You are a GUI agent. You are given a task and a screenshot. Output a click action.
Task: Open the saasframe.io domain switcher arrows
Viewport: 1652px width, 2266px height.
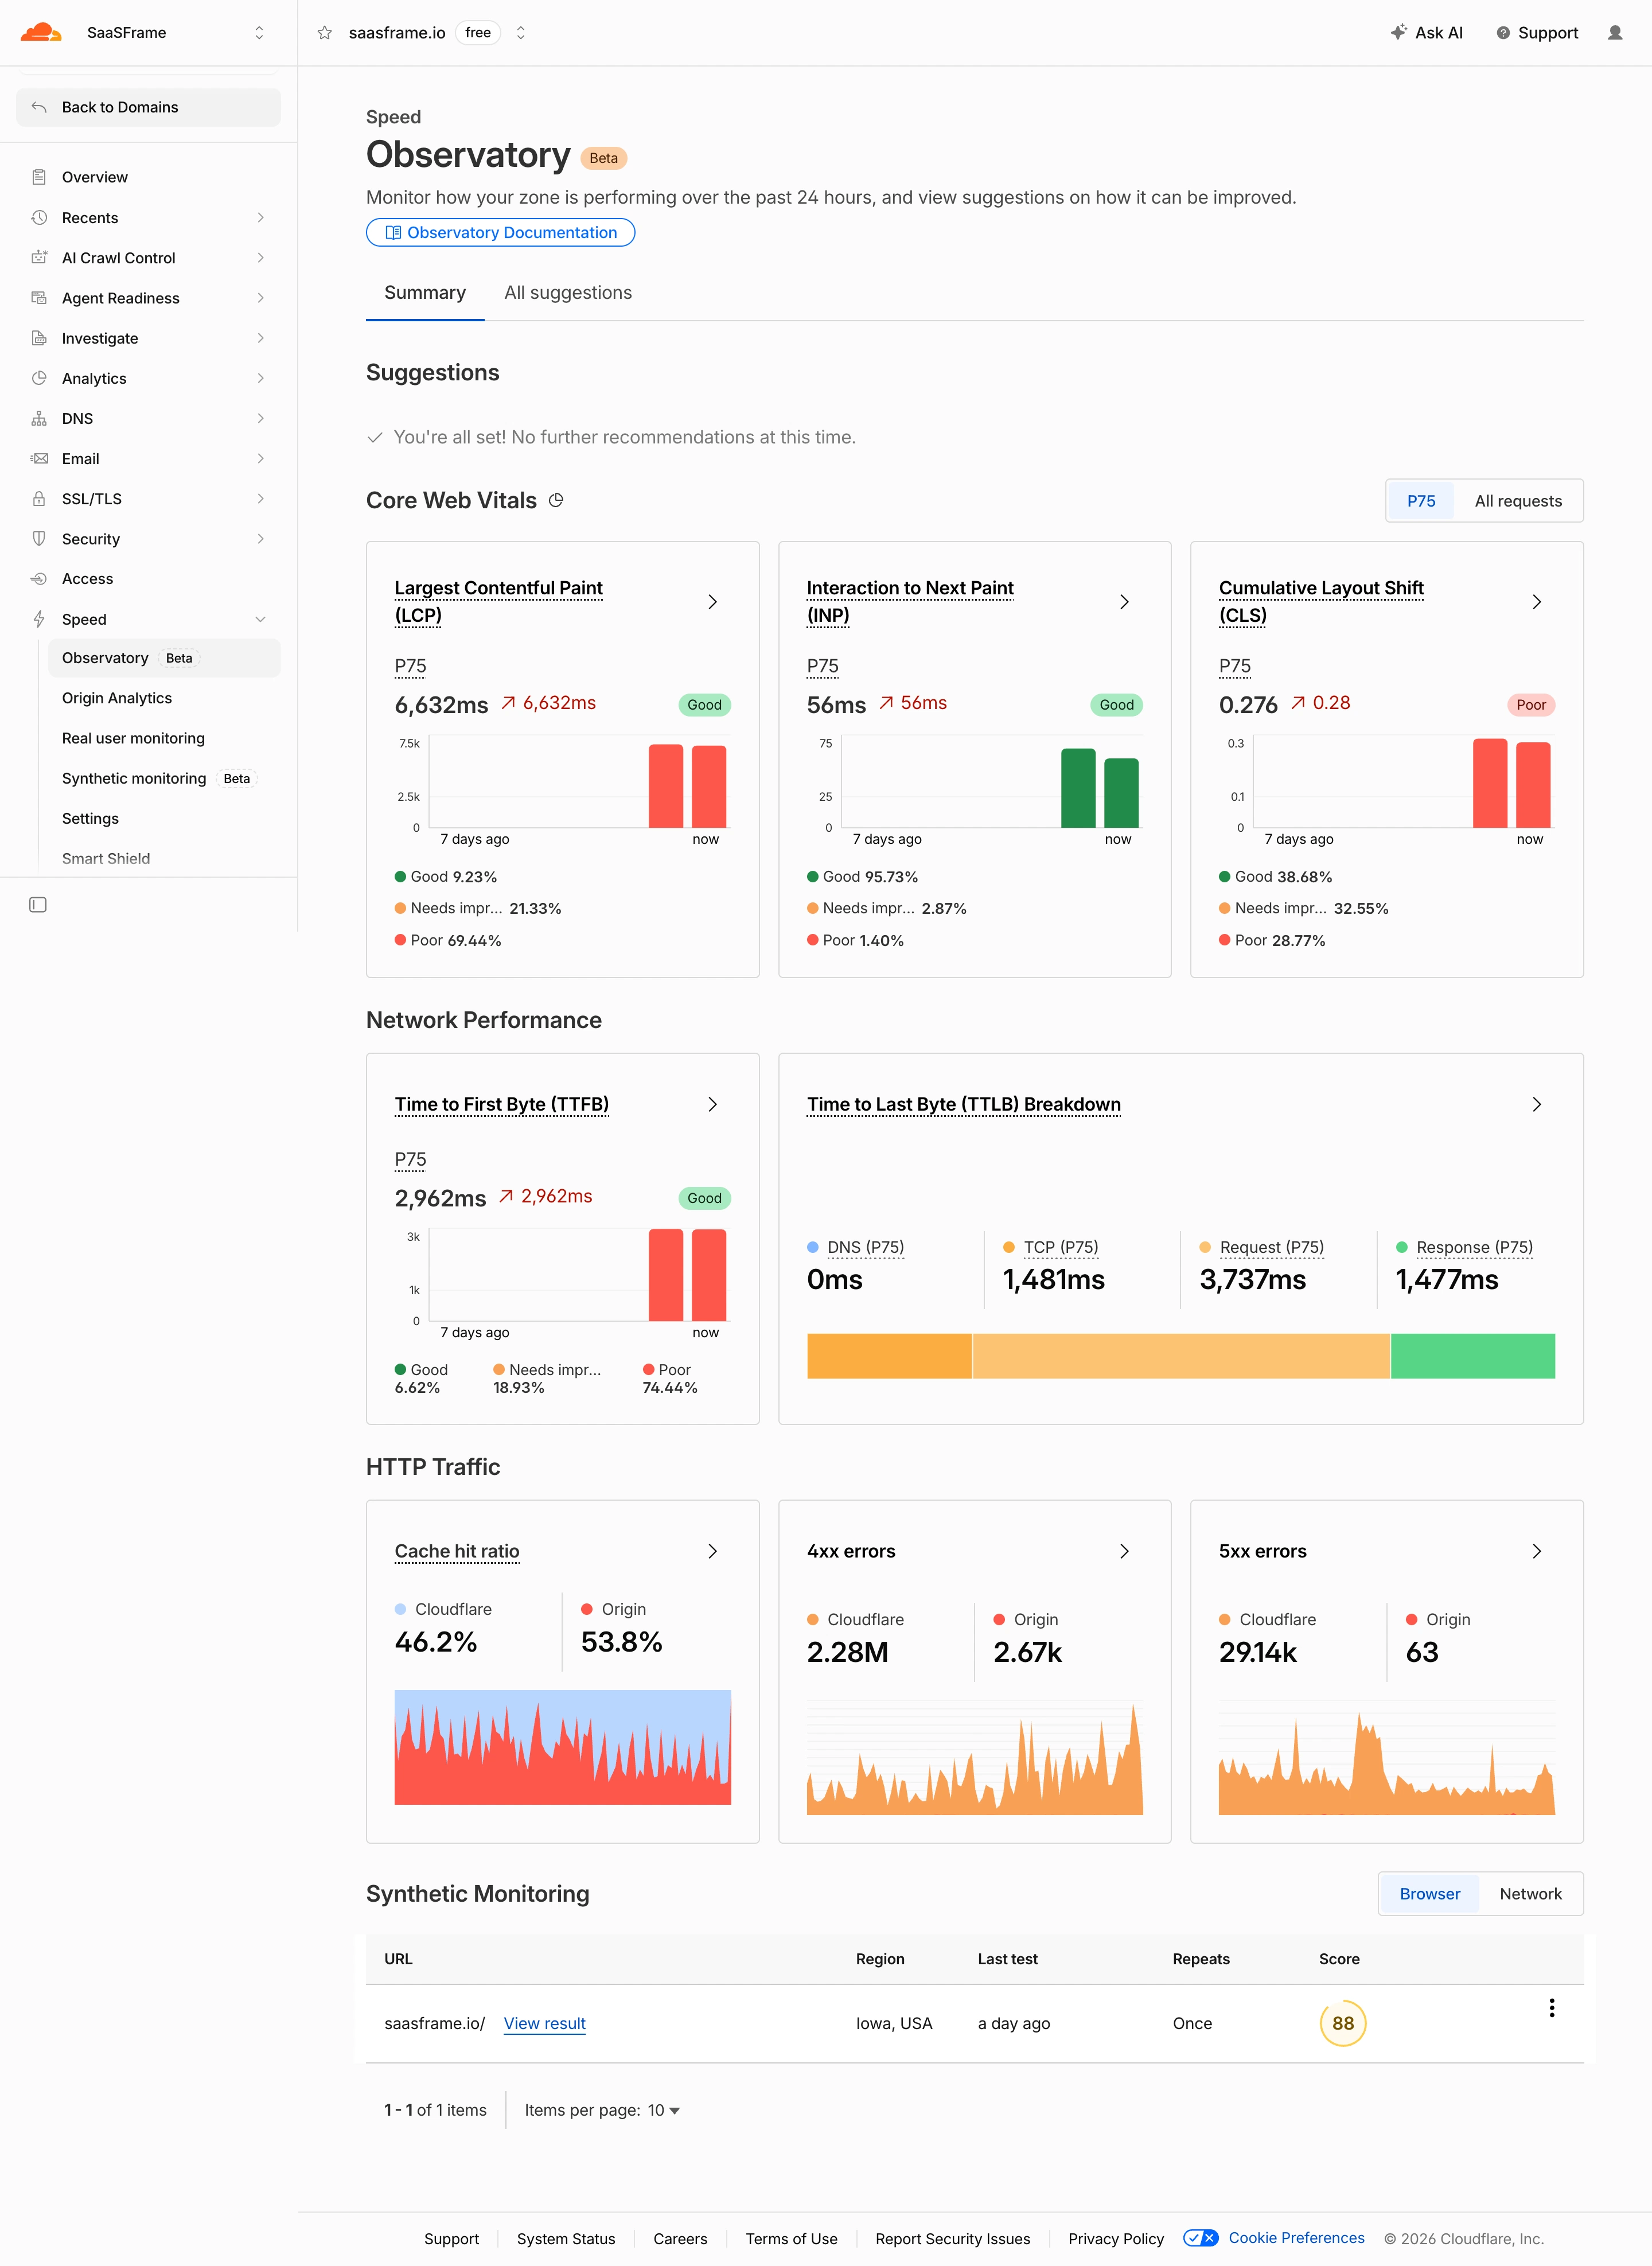click(520, 33)
